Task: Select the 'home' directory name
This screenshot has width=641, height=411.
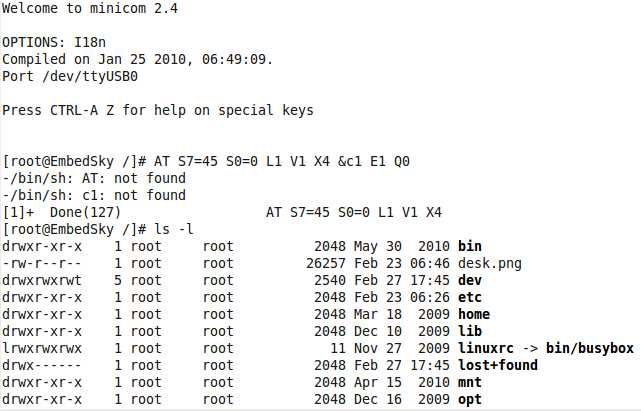Action: 473,314
